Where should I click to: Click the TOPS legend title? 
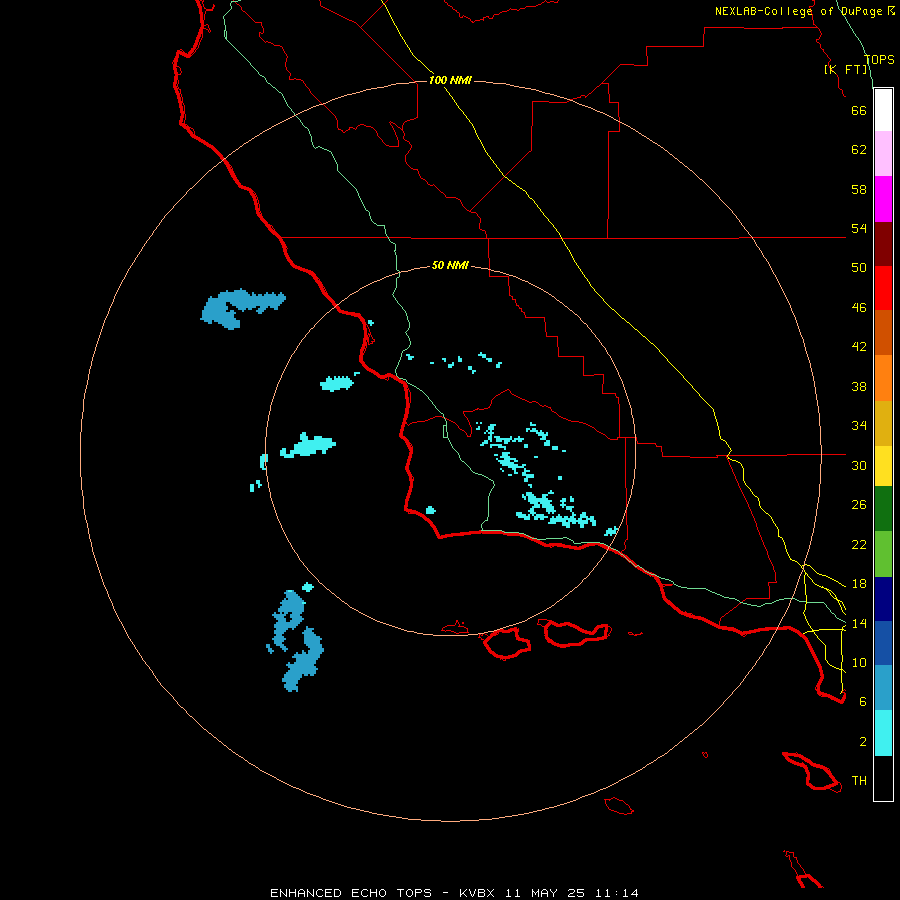pyautogui.click(x=879, y=59)
